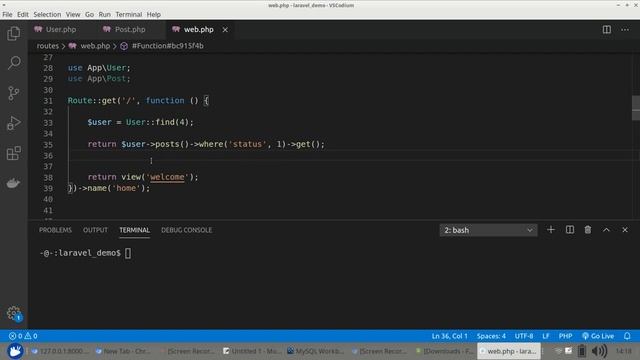Split the terminal panel

(570, 230)
